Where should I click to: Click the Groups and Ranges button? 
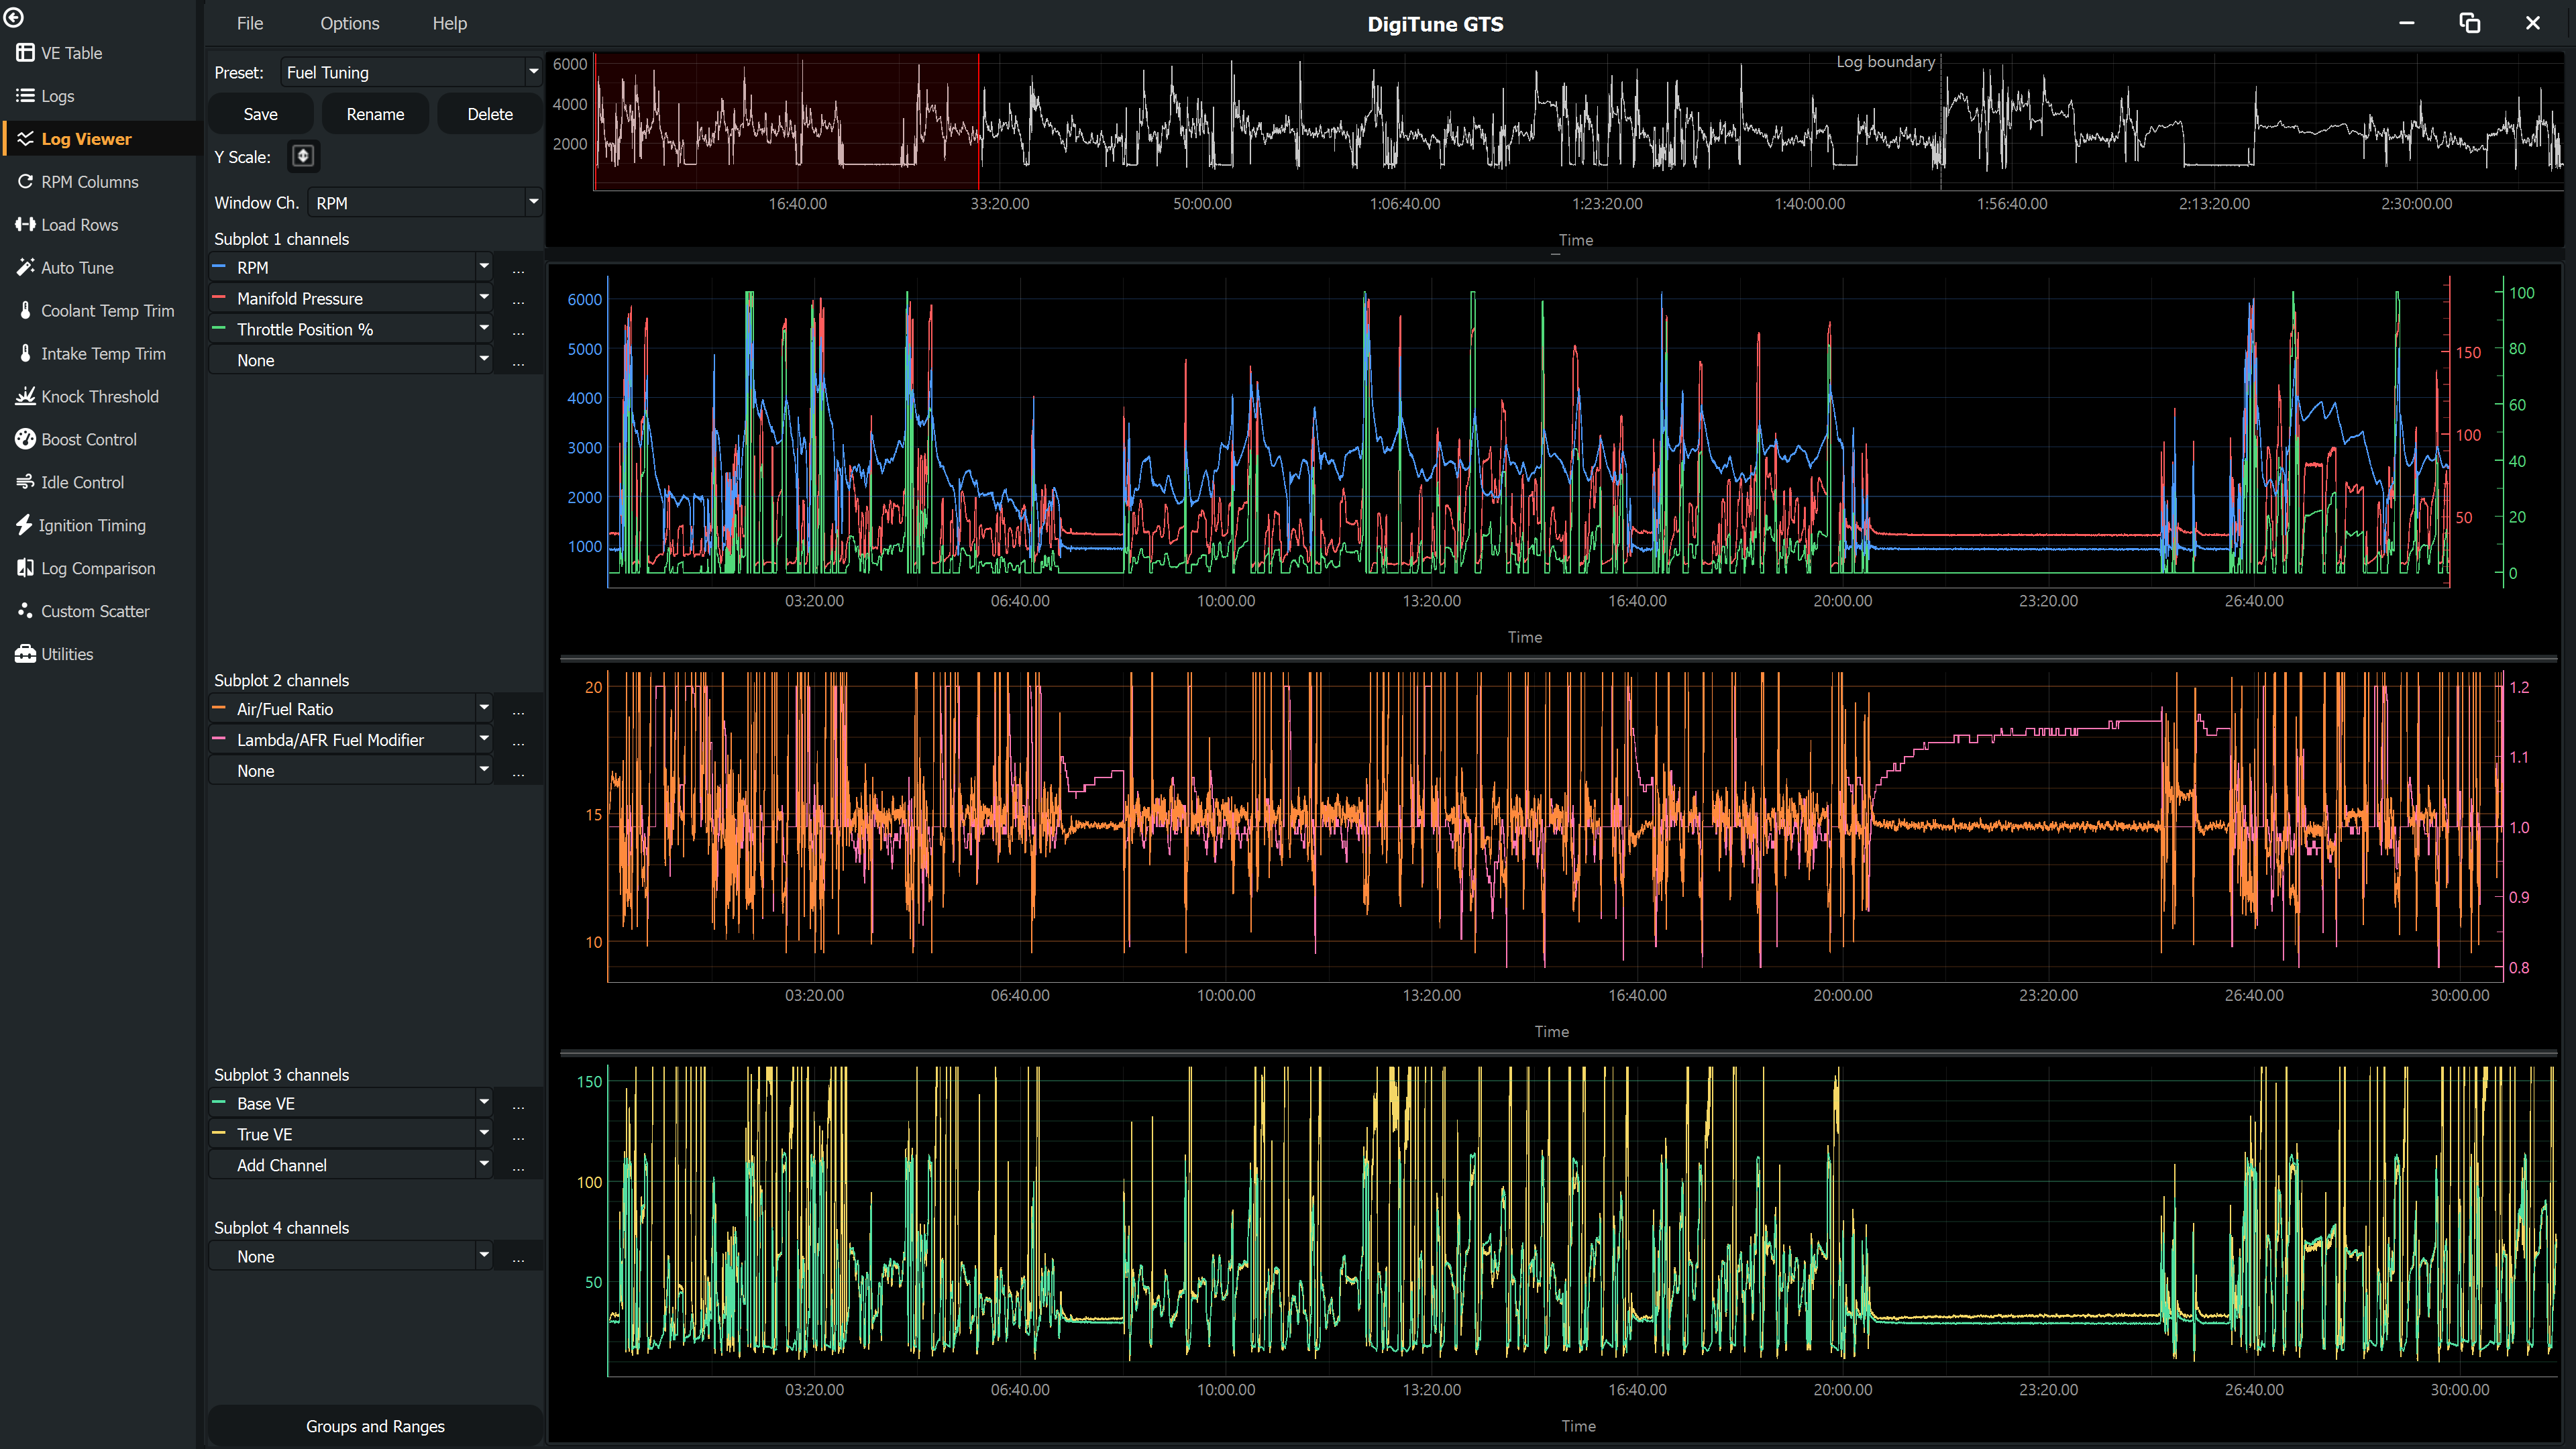coord(375,1426)
